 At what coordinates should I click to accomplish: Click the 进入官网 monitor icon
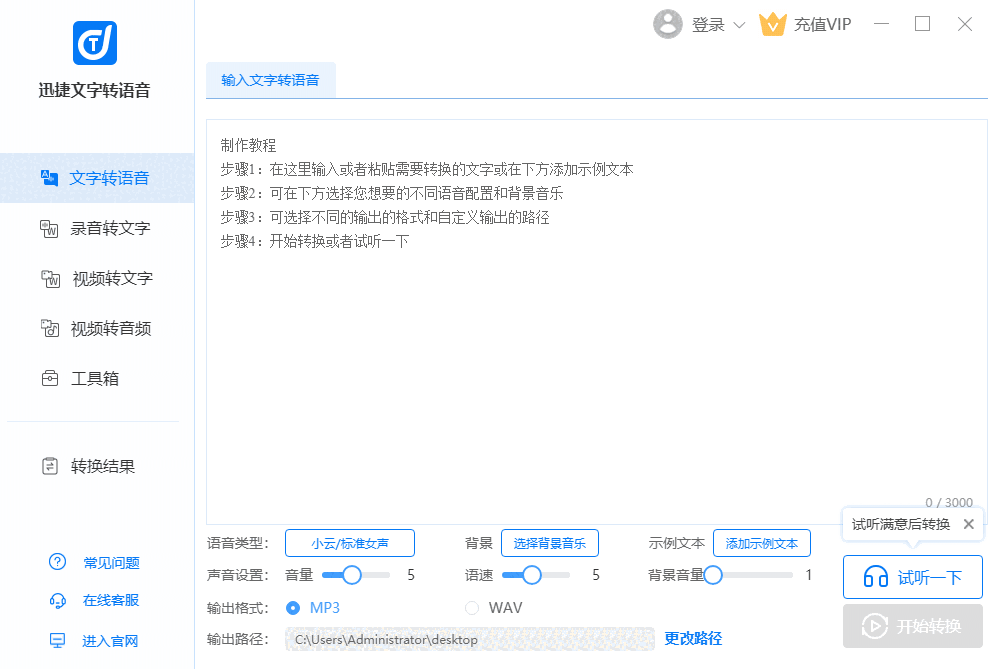coord(58,640)
